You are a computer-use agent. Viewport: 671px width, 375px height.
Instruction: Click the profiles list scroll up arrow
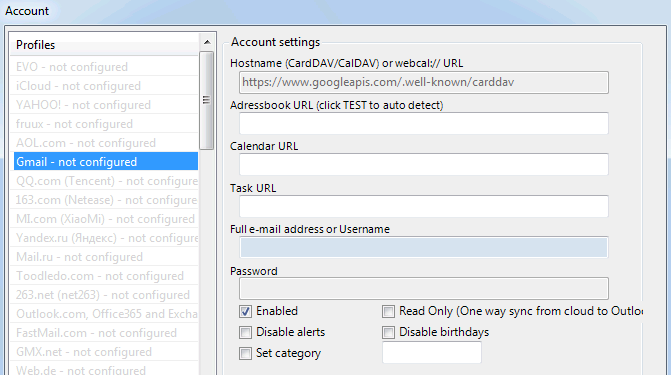207,42
